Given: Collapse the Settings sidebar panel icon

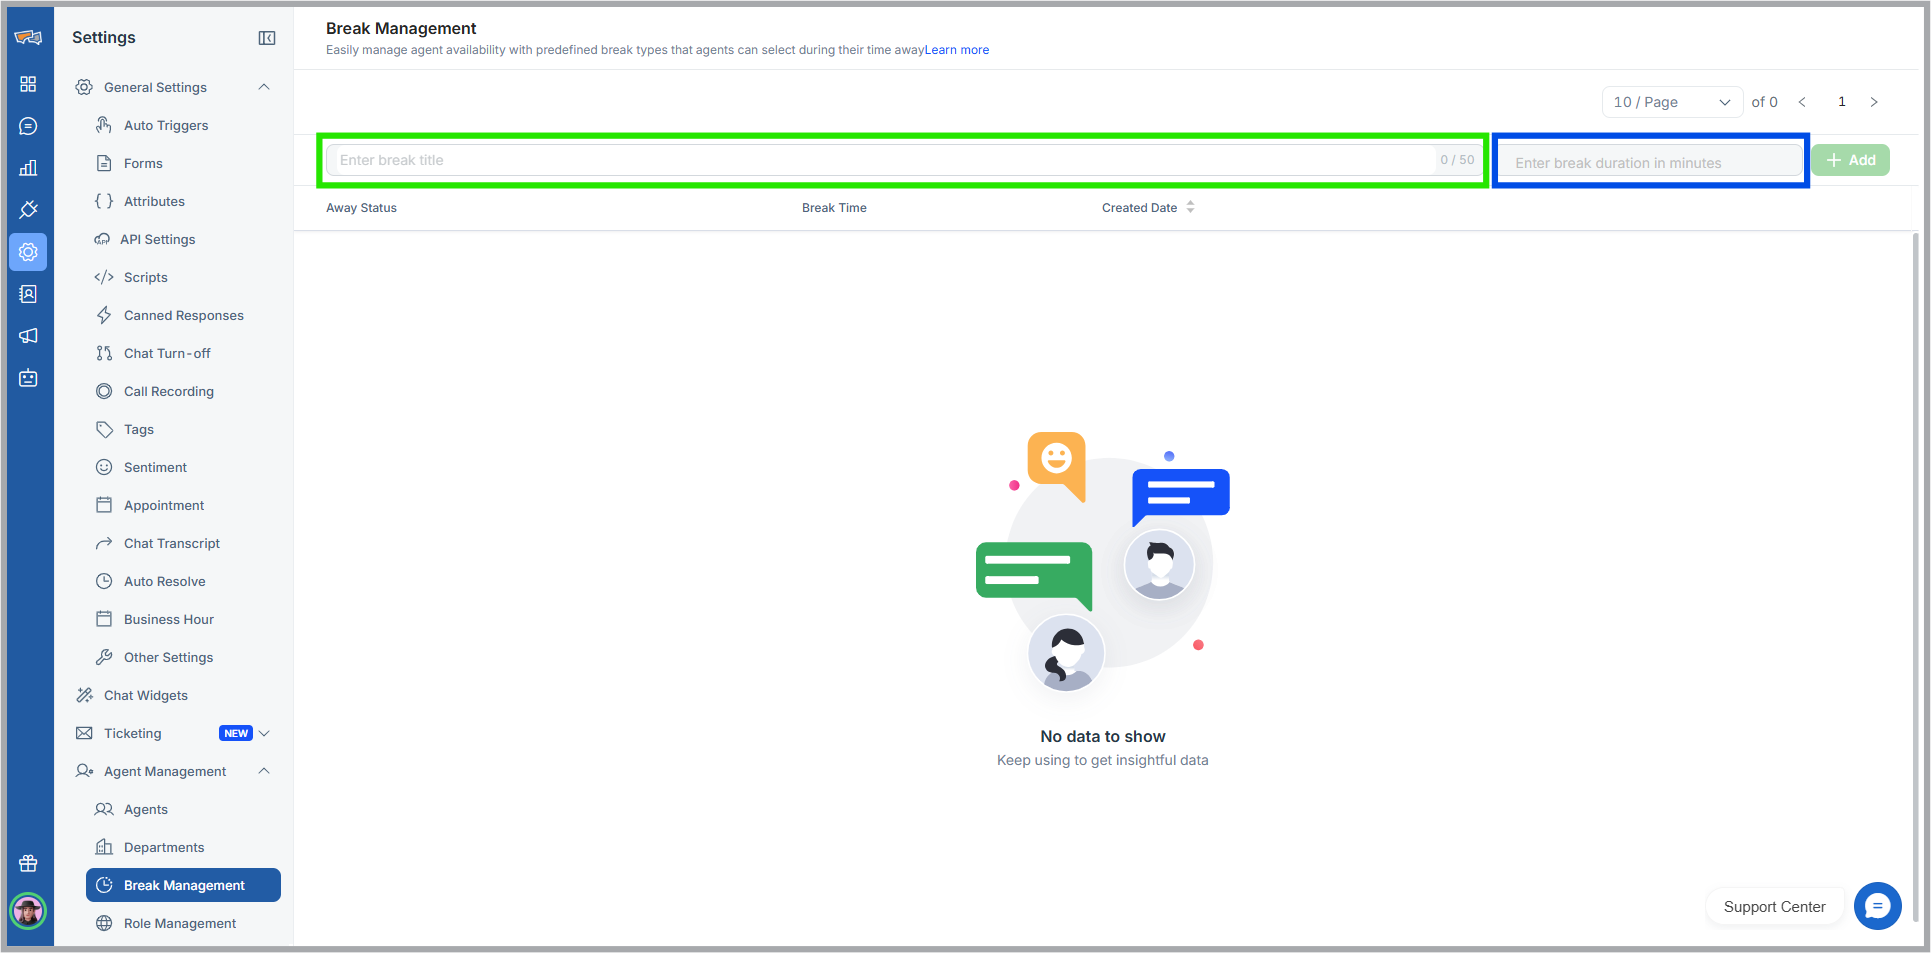Looking at the screenshot, I should coord(267,38).
